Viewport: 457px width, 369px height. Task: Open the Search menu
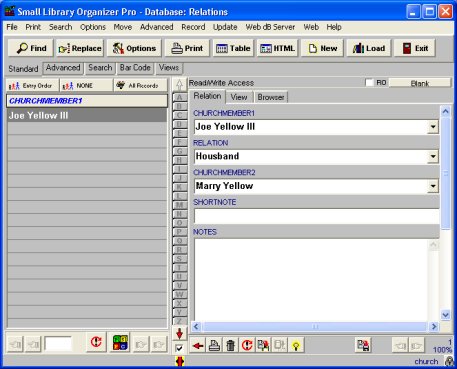click(x=61, y=27)
